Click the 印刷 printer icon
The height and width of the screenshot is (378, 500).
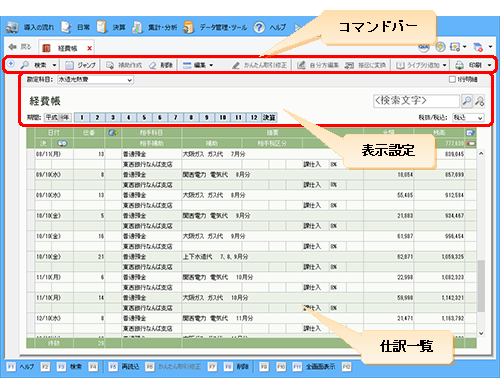pos(460,65)
